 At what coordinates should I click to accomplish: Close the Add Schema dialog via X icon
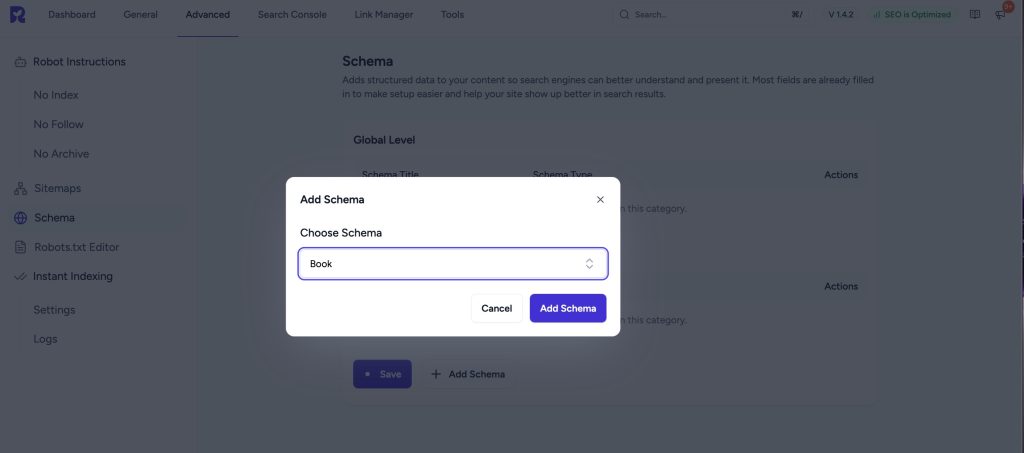coord(600,200)
